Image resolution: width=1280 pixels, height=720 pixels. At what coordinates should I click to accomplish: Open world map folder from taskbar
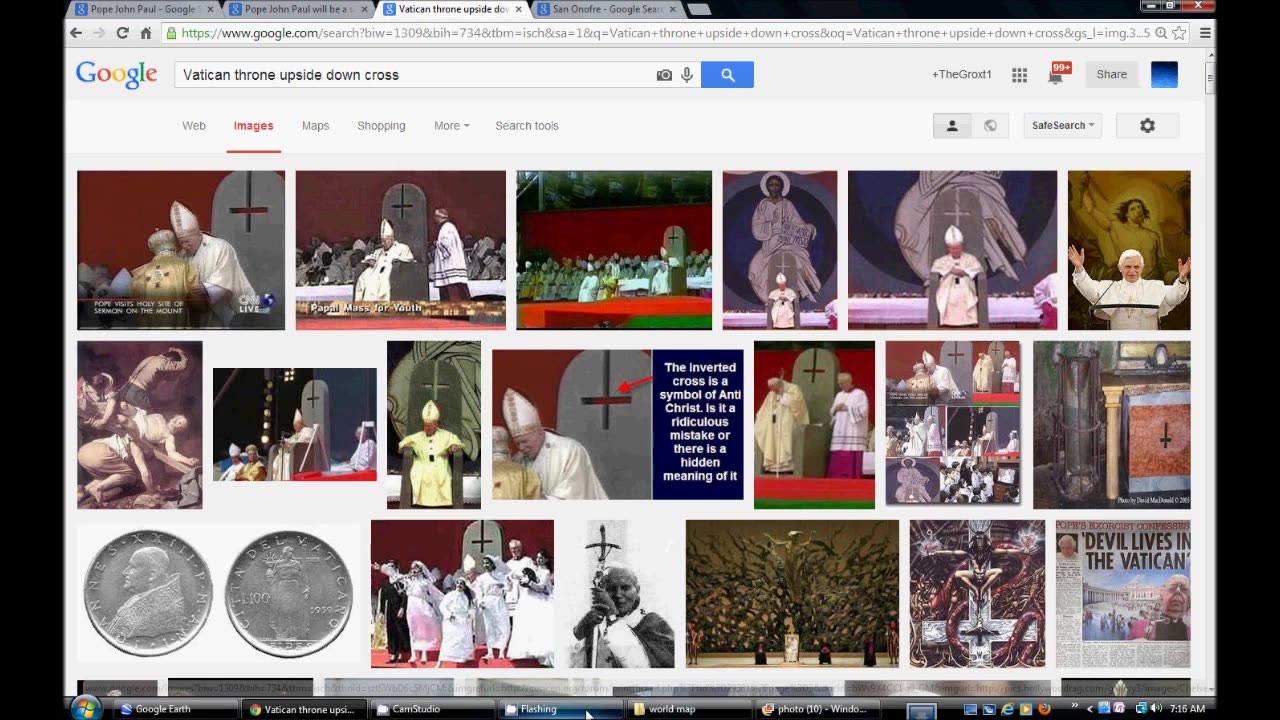point(689,709)
